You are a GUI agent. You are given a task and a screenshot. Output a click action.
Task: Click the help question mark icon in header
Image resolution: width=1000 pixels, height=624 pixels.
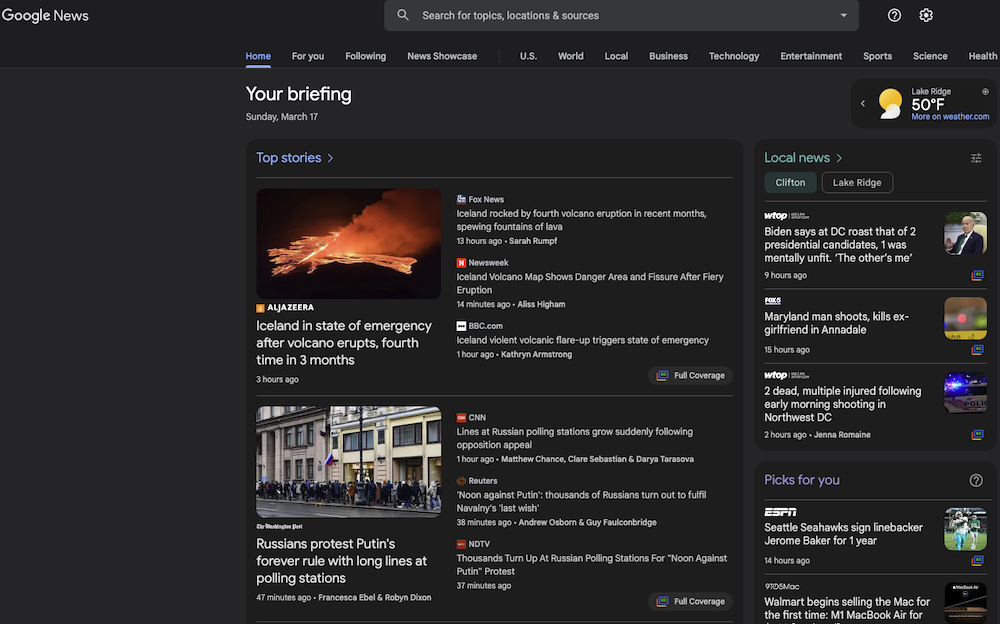pyautogui.click(x=894, y=15)
